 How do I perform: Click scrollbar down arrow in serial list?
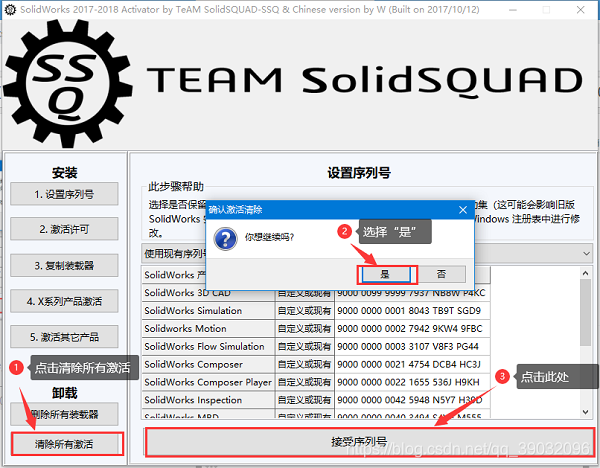pos(585,412)
